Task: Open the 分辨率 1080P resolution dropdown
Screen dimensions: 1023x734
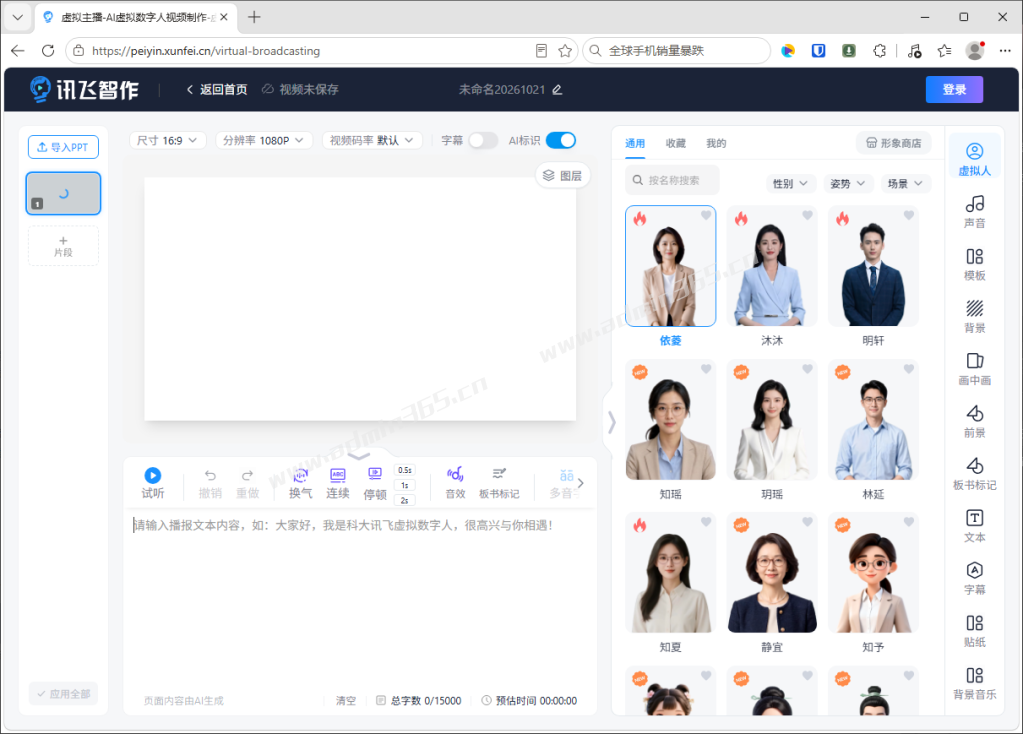Action: [264, 140]
